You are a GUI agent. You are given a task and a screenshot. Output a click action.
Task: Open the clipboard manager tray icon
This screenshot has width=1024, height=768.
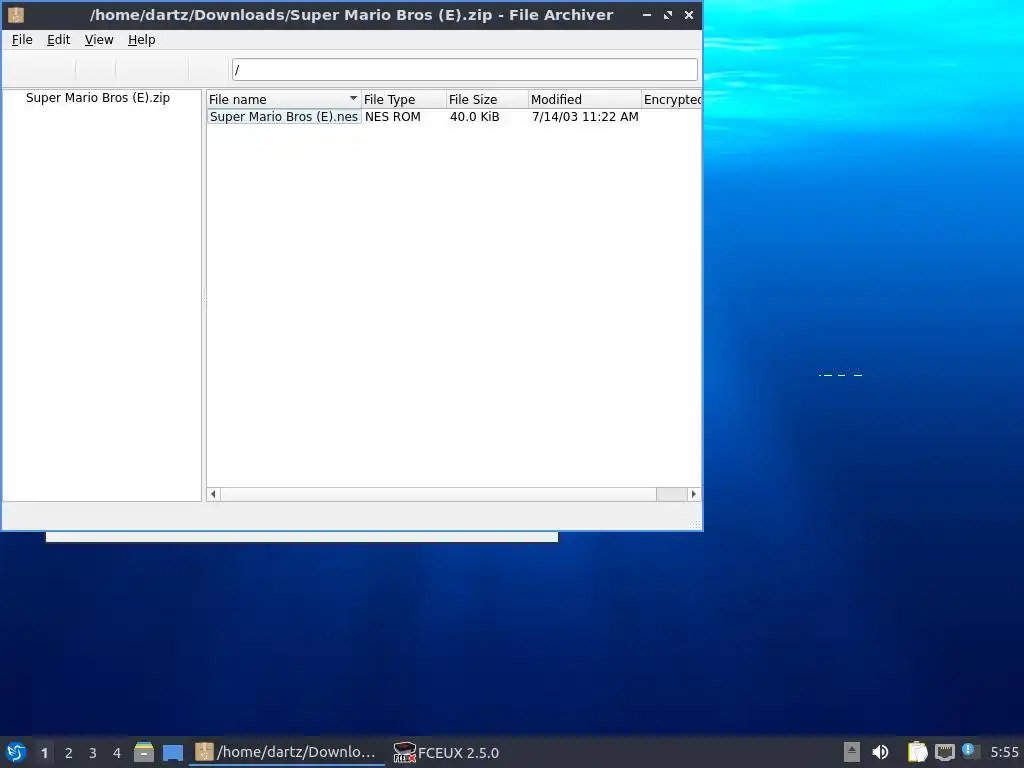click(918, 752)
